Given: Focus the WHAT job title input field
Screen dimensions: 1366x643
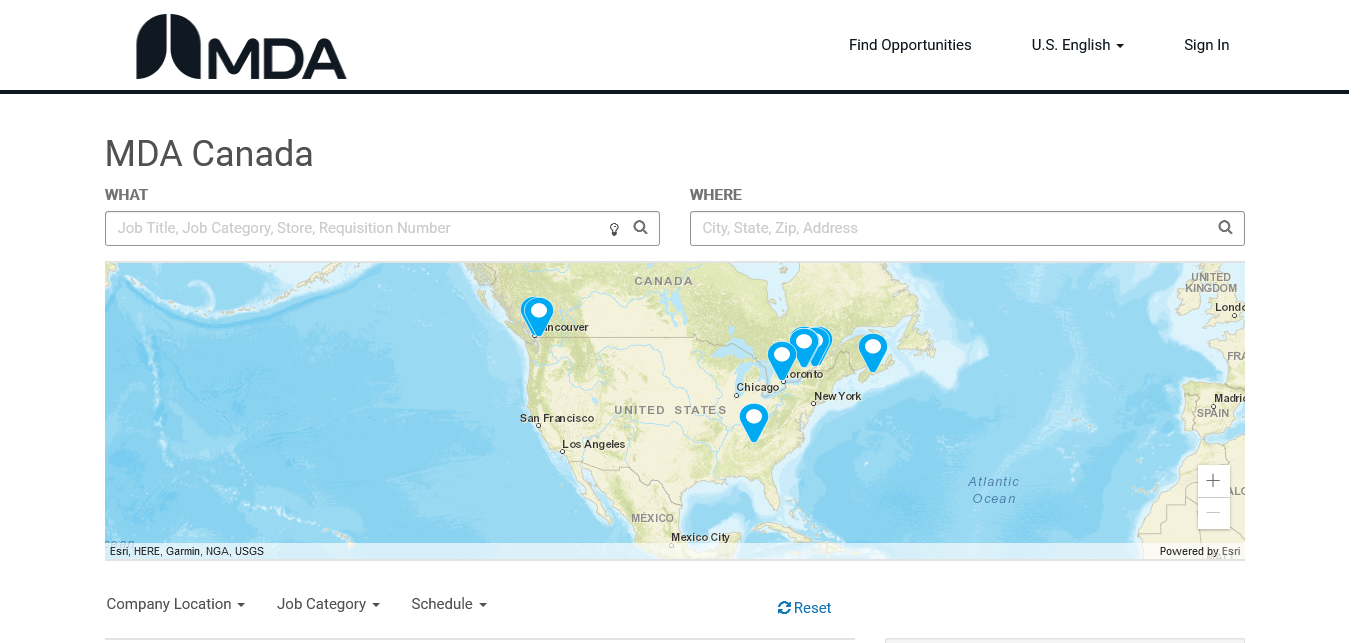Looking at the screenshot, I should 355,228.
